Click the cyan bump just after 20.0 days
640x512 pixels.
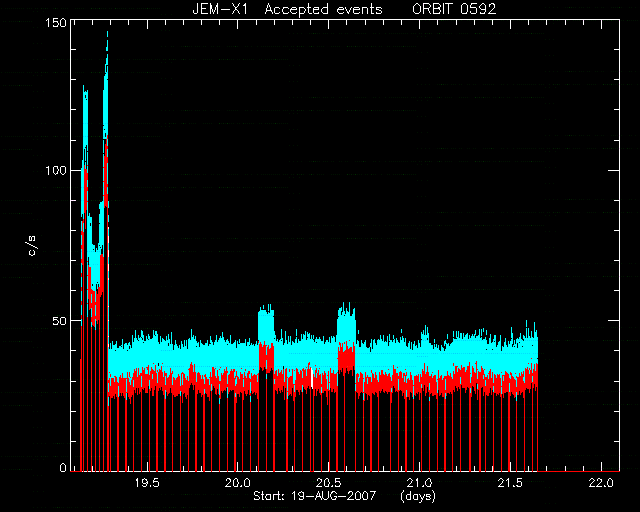coord(266,323)
